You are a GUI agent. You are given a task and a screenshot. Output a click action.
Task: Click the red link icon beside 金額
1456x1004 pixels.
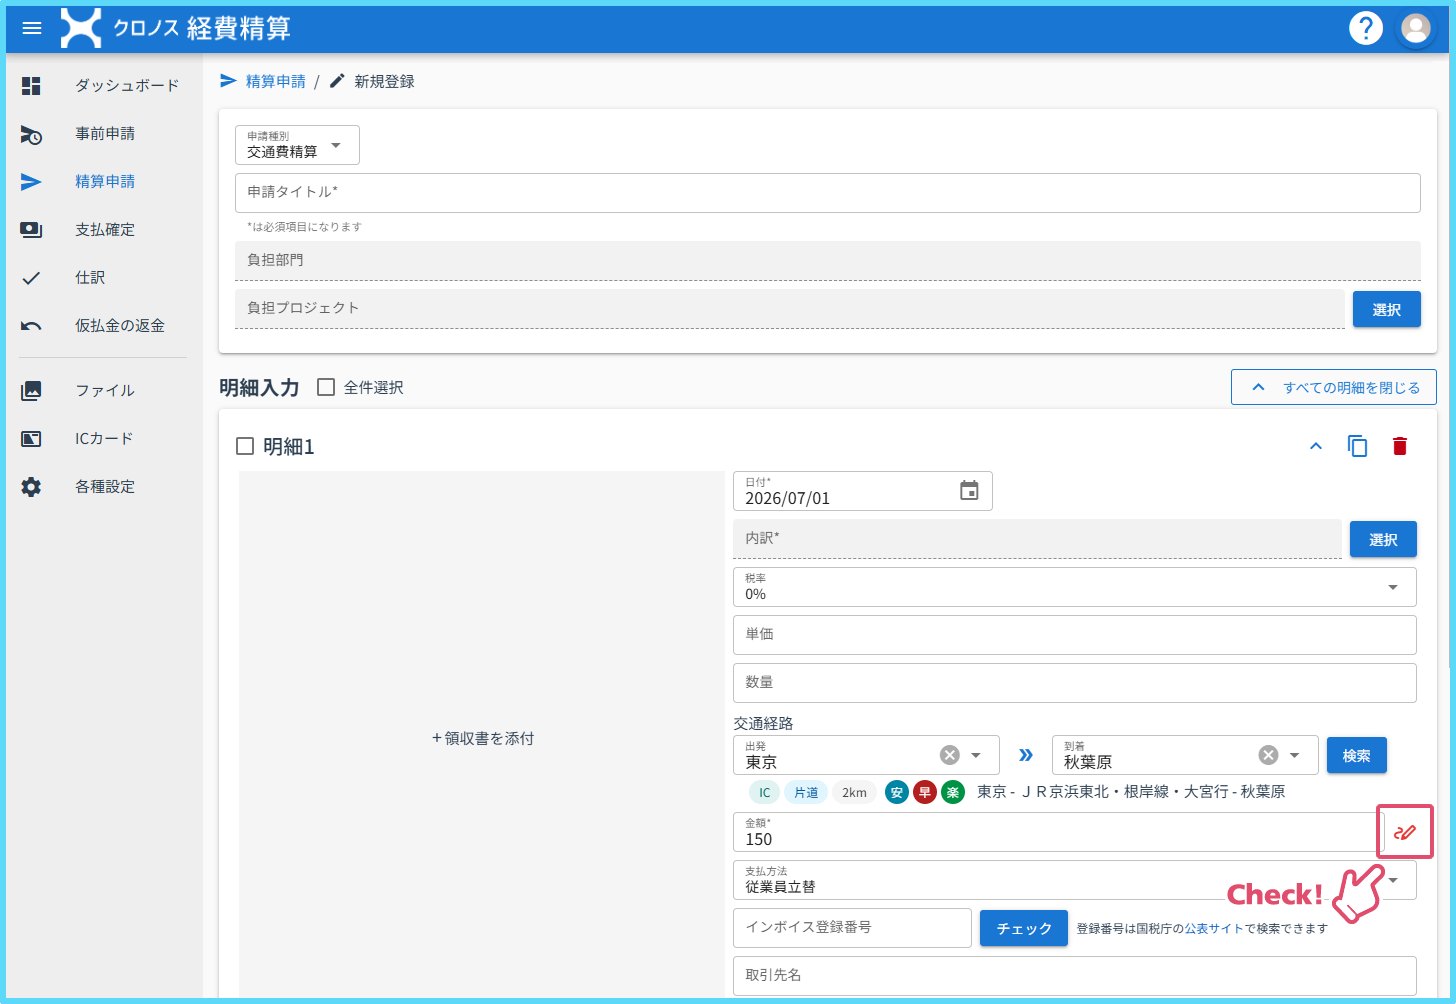tap(1405, 832)
